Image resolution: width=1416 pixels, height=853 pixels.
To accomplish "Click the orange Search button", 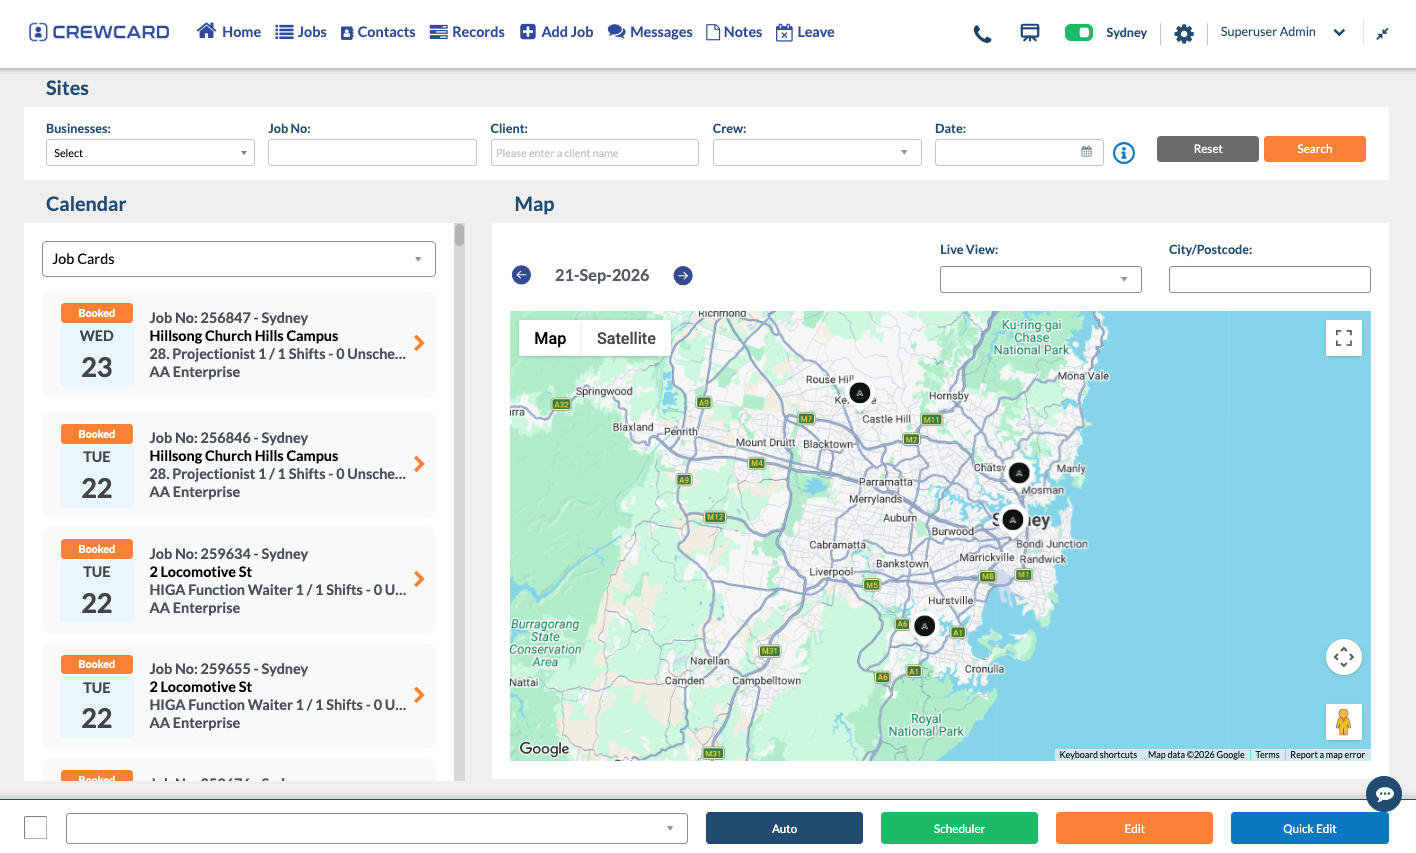I will click(x=1315, y=149).
